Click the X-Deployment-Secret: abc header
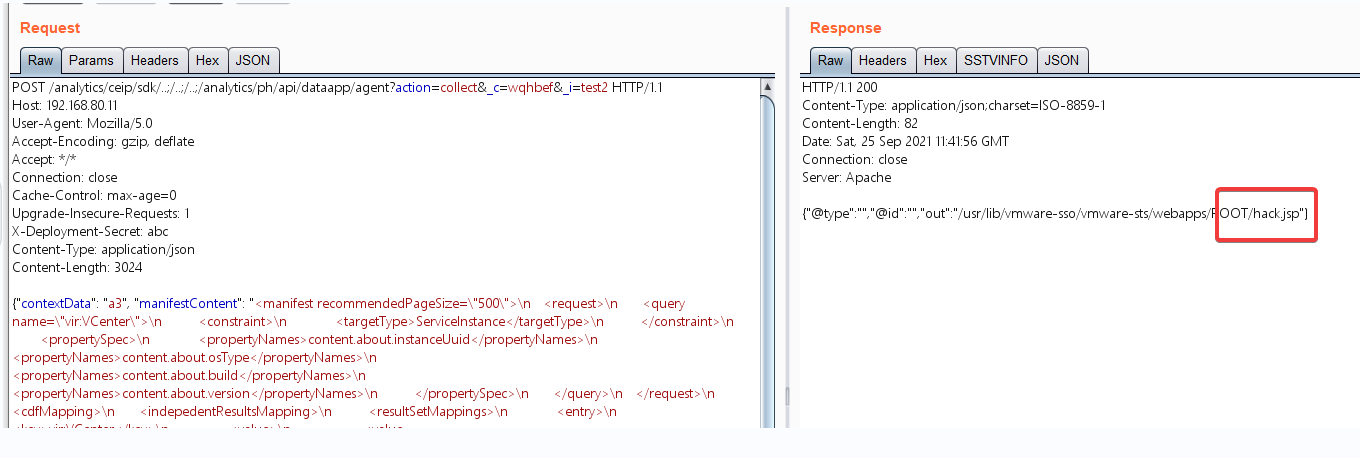The width and height of the screenshot is (1360, 458). [x=91, y=232]
